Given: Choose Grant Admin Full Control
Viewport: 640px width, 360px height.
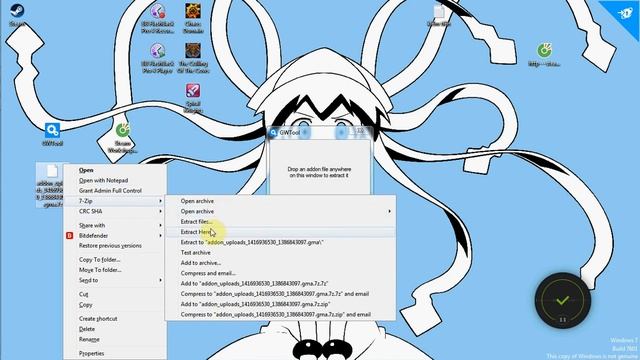Looking at the screenshot, I should tap(110, 191).
